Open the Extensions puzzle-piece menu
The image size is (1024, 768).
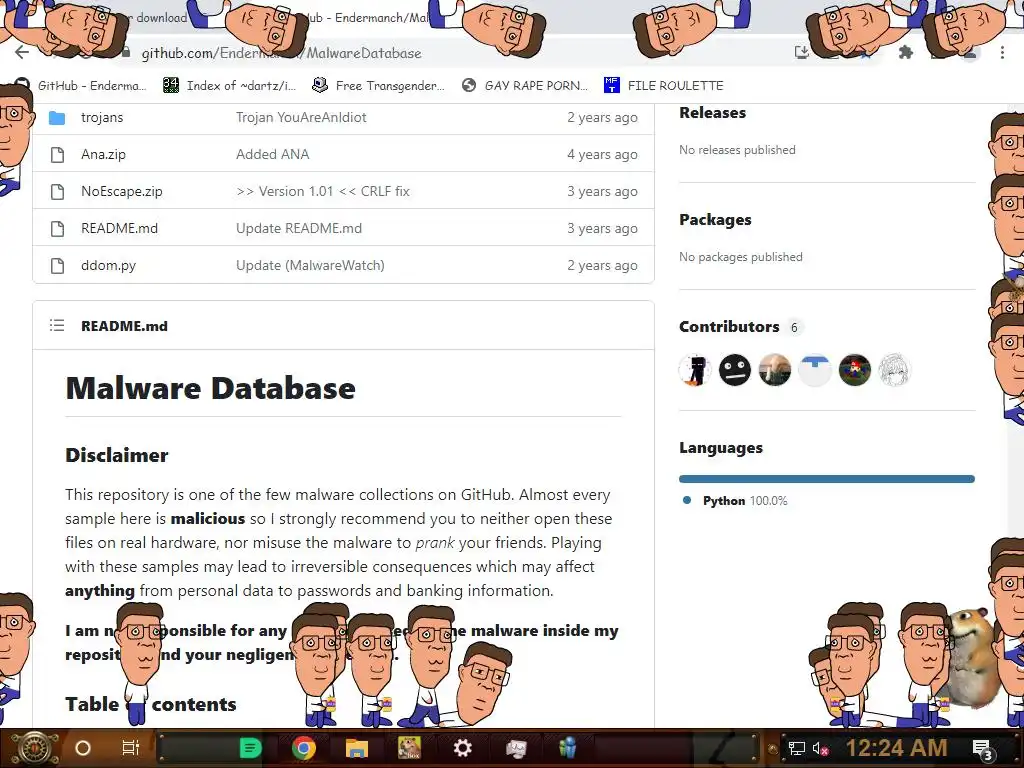pyautogui.click(x=906, y=52)
